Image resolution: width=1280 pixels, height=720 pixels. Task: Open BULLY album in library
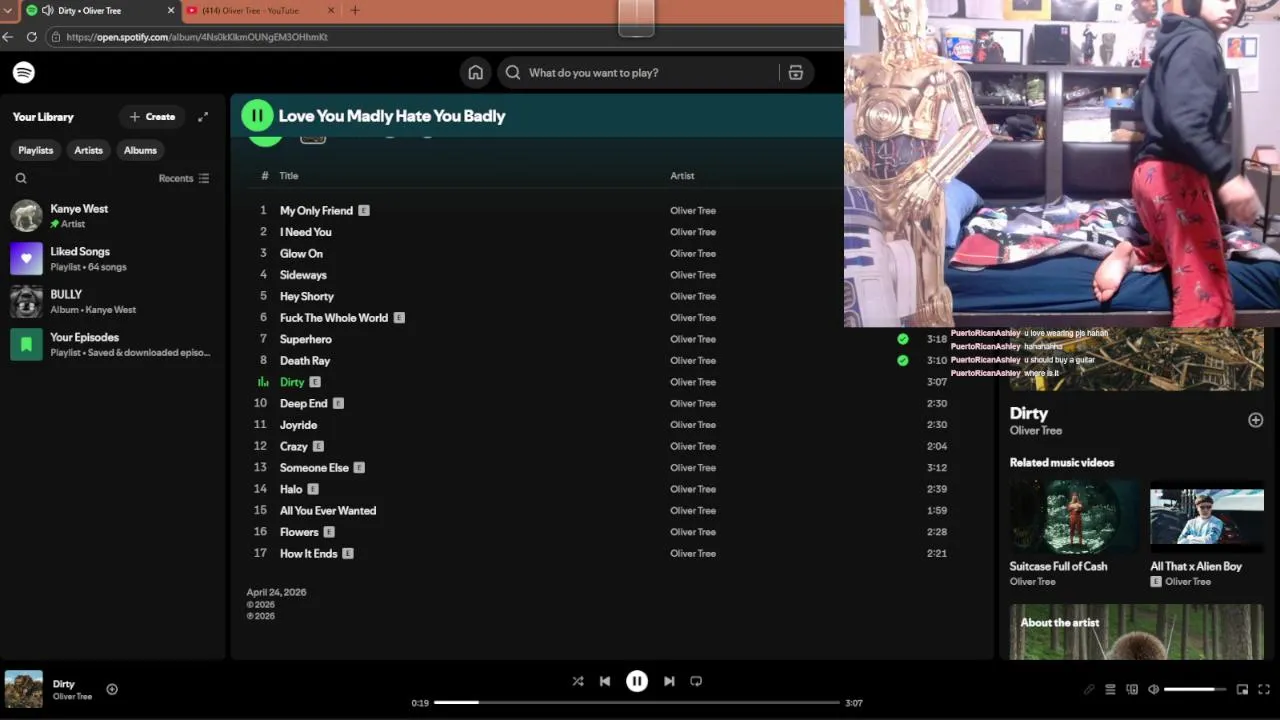click(x=112, y=302)
